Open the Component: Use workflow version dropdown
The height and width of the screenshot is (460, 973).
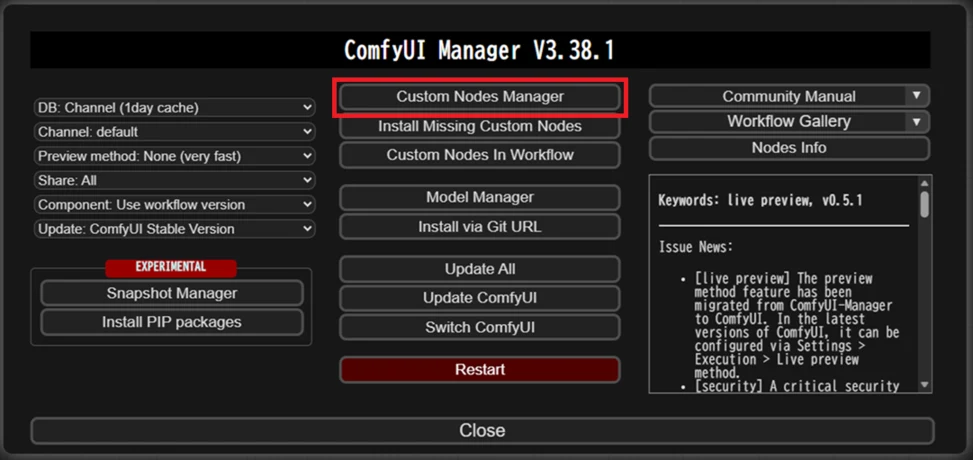tap(174, 204)
